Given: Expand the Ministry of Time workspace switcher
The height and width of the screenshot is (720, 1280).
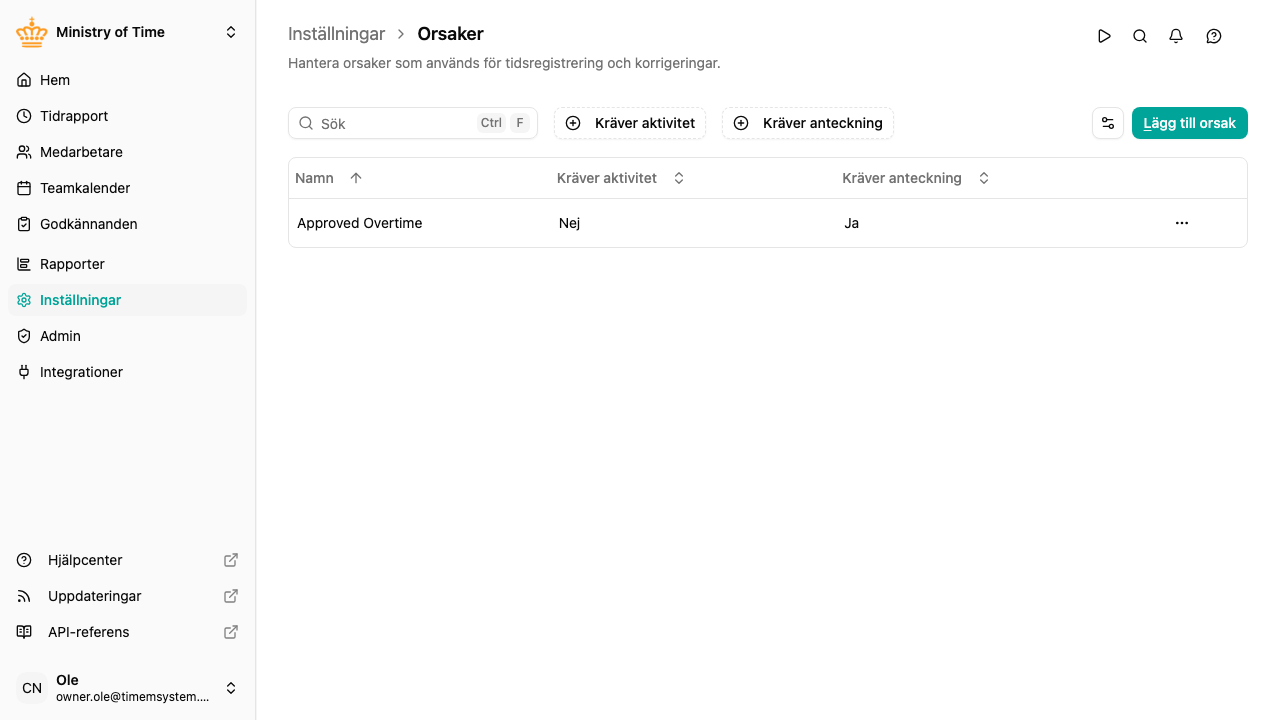Looking at the screenshot, I should point(231,32).
